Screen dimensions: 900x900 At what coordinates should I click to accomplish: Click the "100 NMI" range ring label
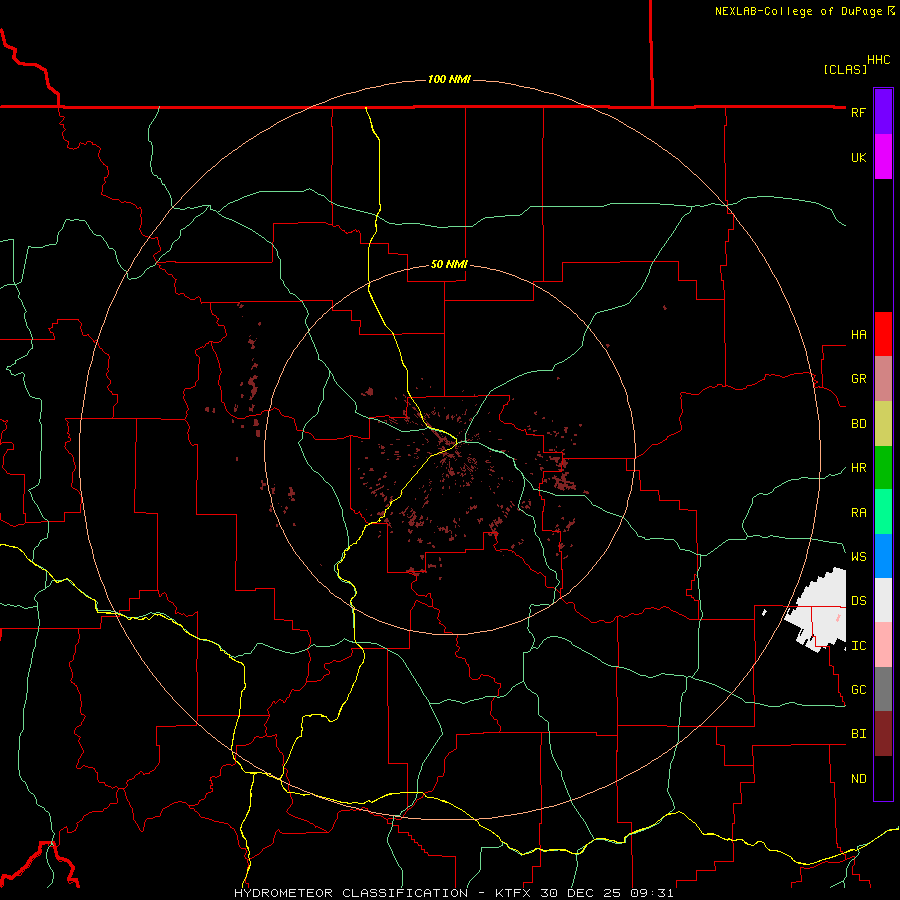(449, 79)
